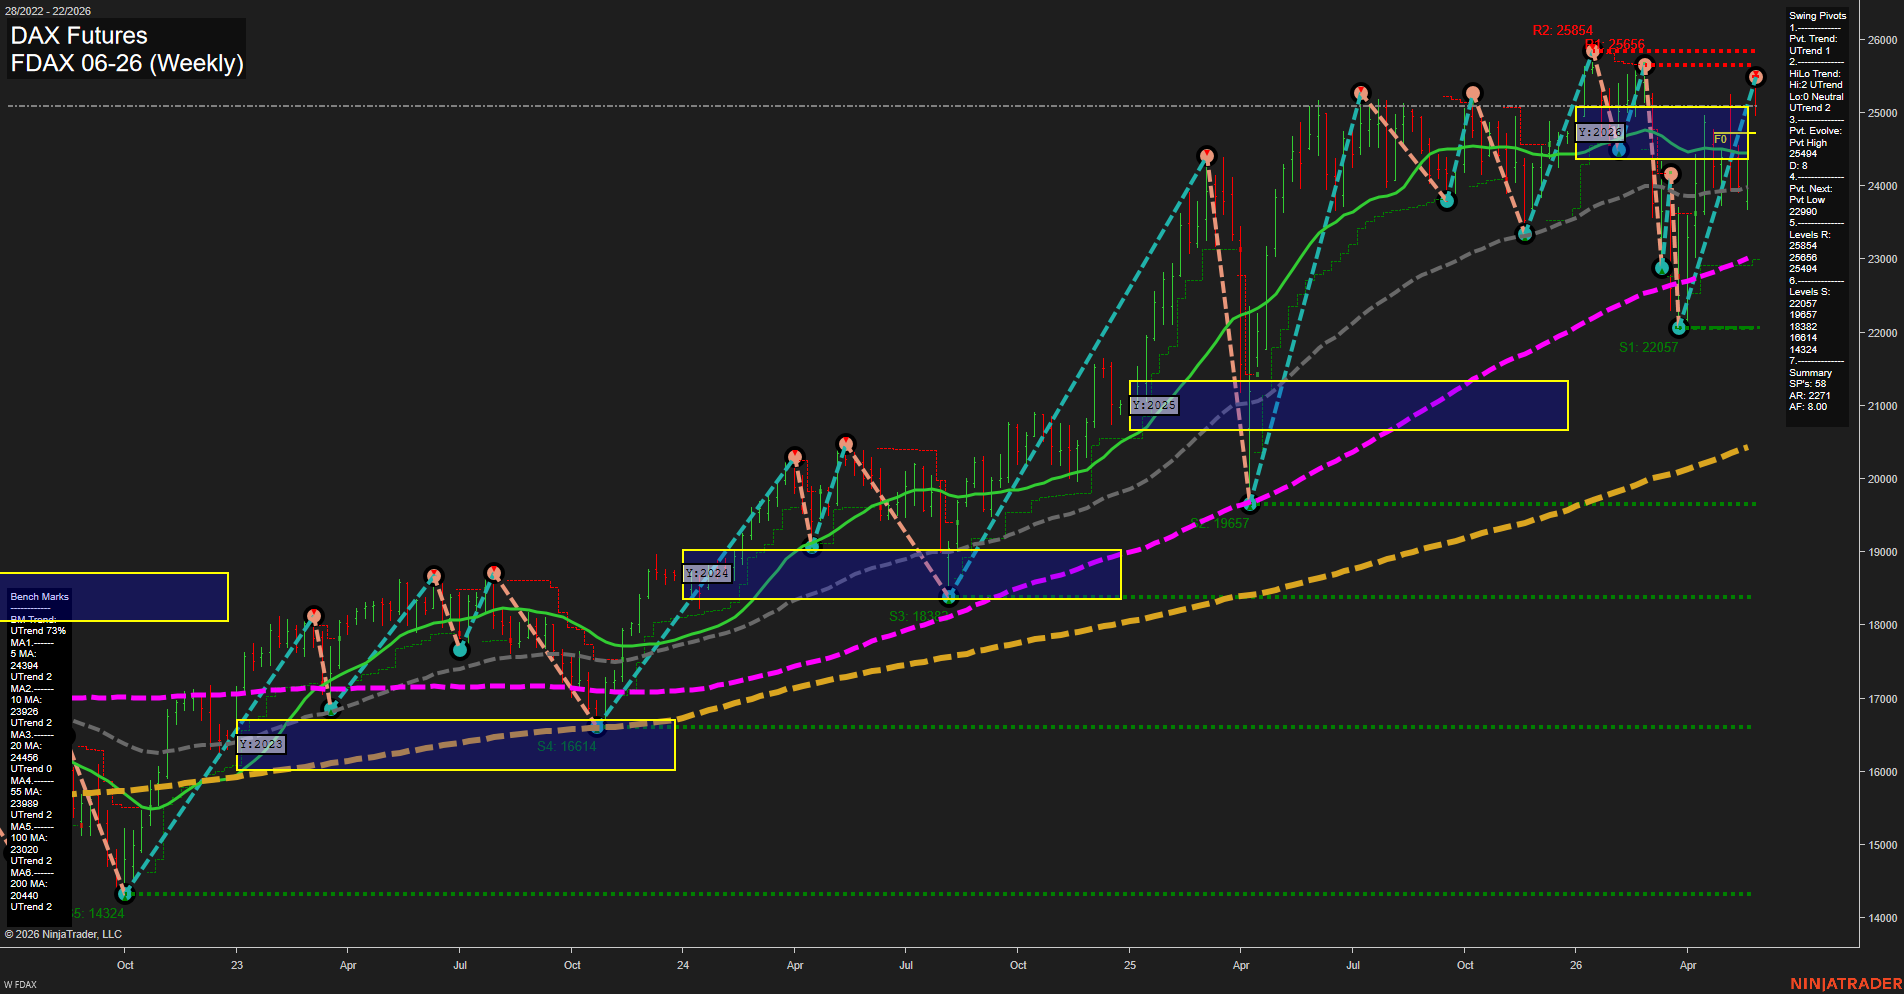Click the 'Pvt High' line
The width and height of the screenshot is (1904, 994).
point(1808,143)
